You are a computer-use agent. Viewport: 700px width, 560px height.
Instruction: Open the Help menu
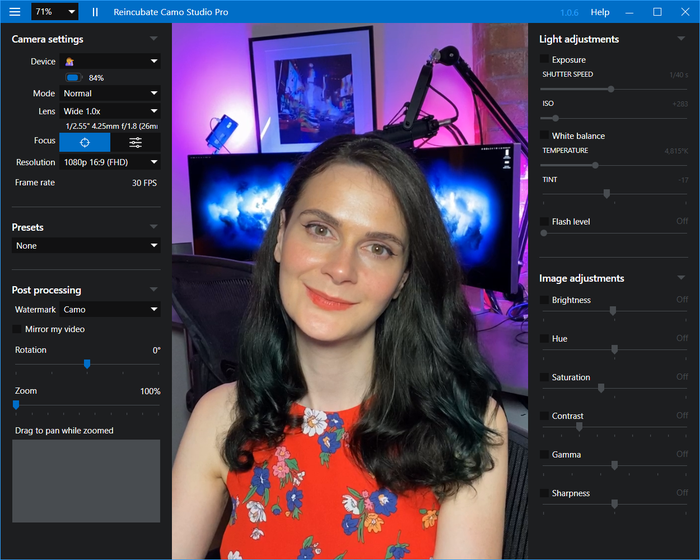click(x=600, y=12)
